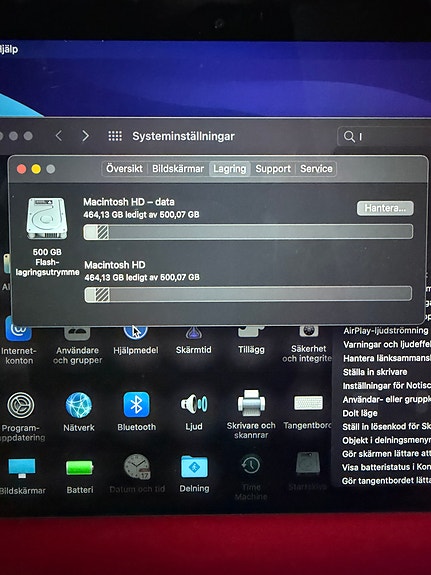The image size is (431, 575).
Task: Go back with the left chevron
Action: pos(59,136)
